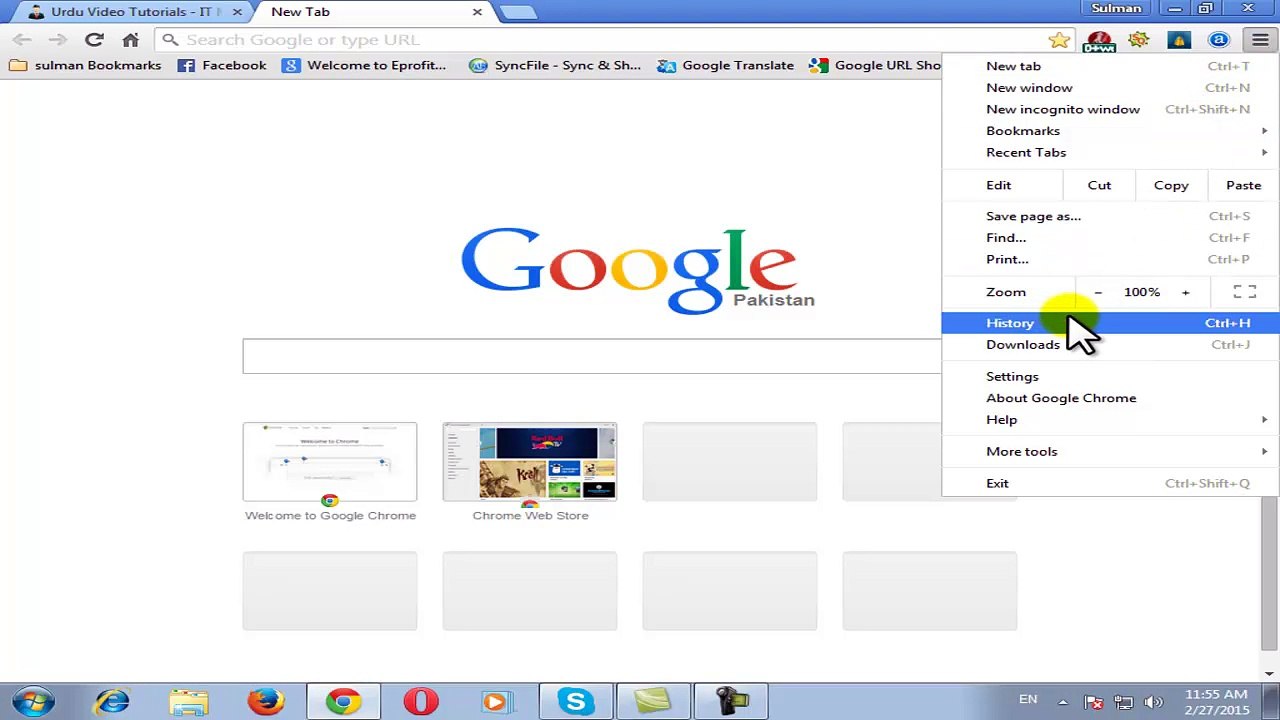Open Windows Explorer from the taskbar
The height and width of the screenshot is (720, 1280).
[188, 702]
